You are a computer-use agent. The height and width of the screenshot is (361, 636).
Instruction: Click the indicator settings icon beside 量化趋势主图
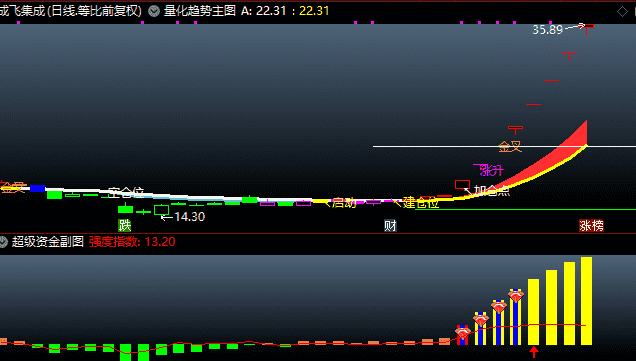point(154,11)
